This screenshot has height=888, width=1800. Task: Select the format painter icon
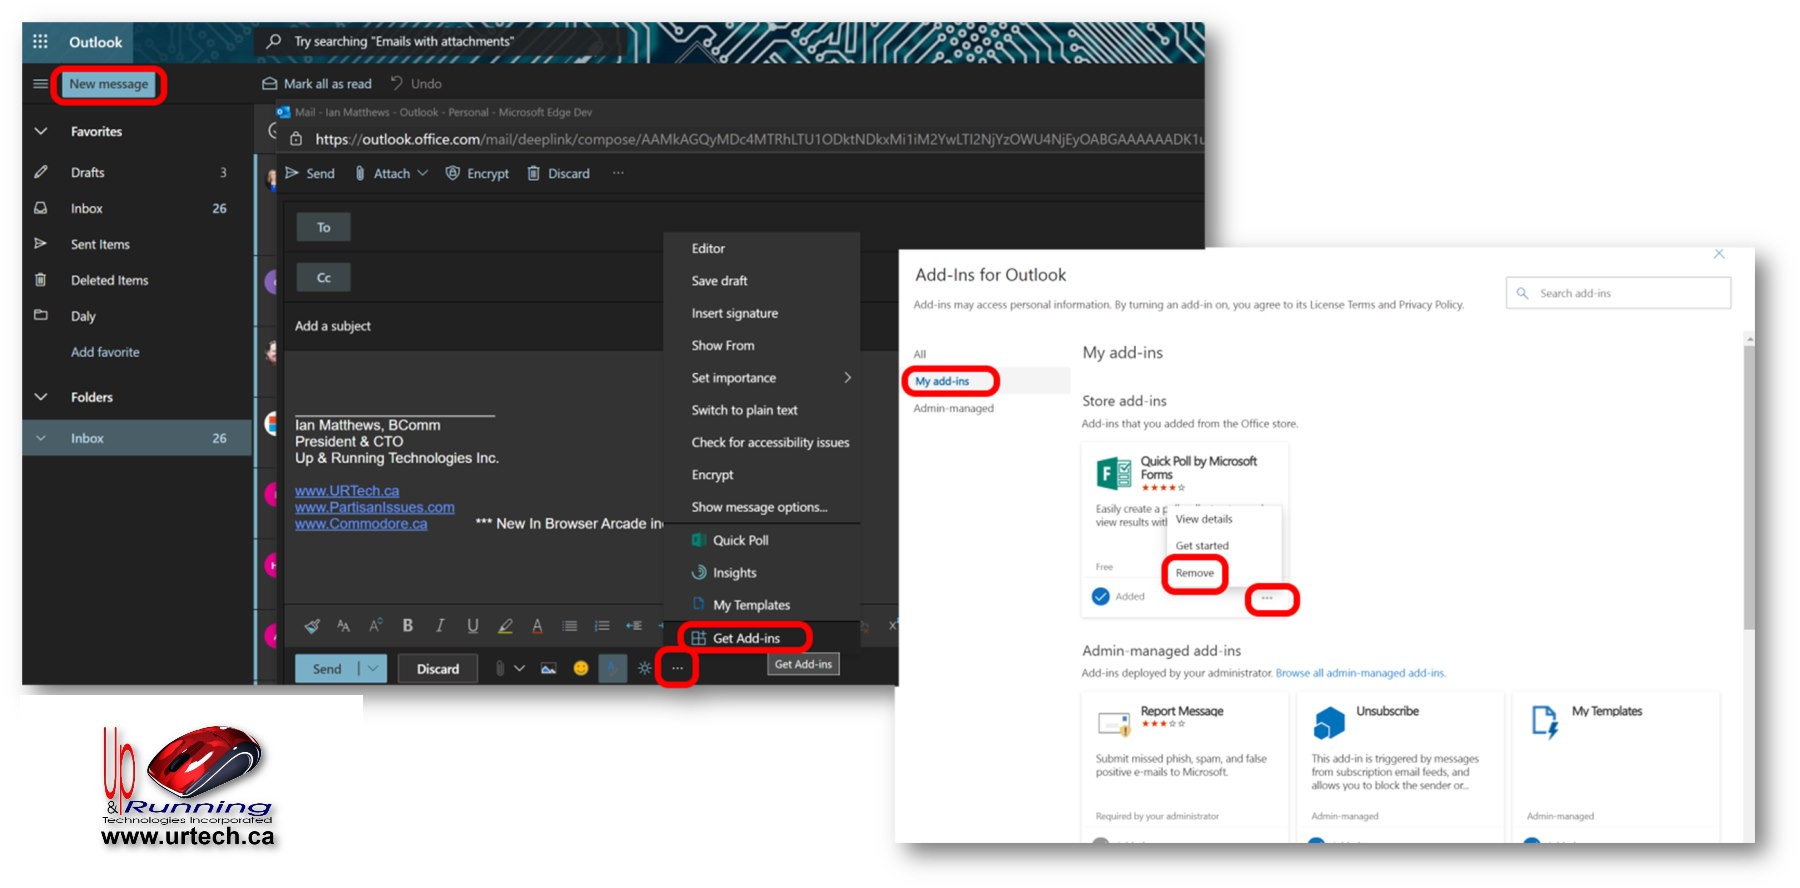312,626
